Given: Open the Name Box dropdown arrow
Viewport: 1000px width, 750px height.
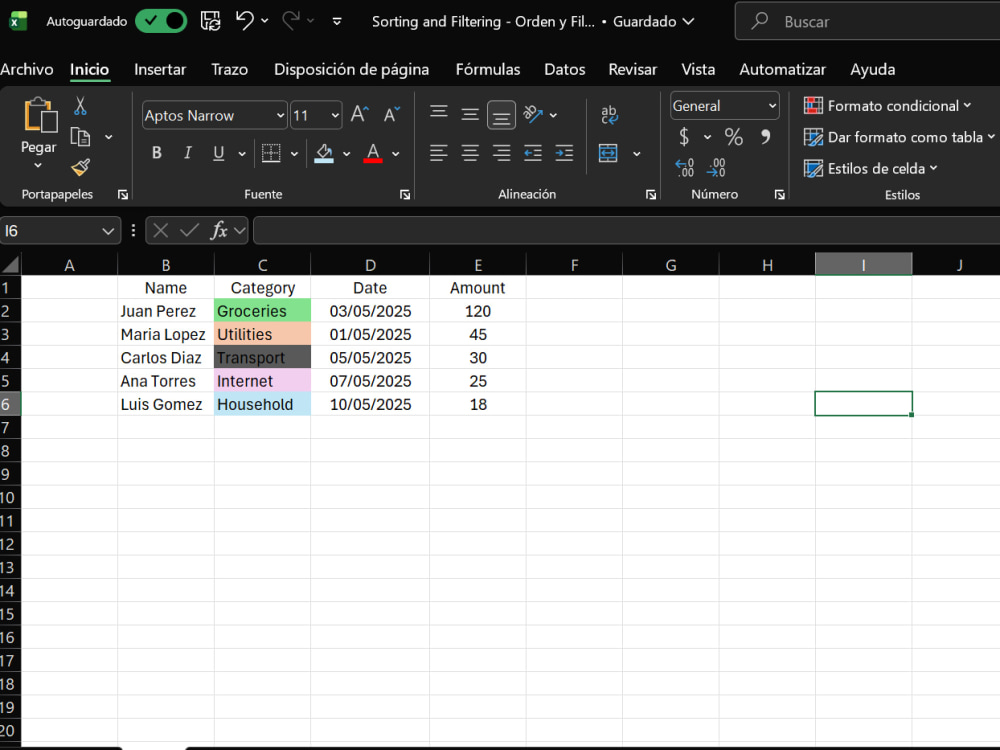Looking at the screenshot, I should point(108,231).
